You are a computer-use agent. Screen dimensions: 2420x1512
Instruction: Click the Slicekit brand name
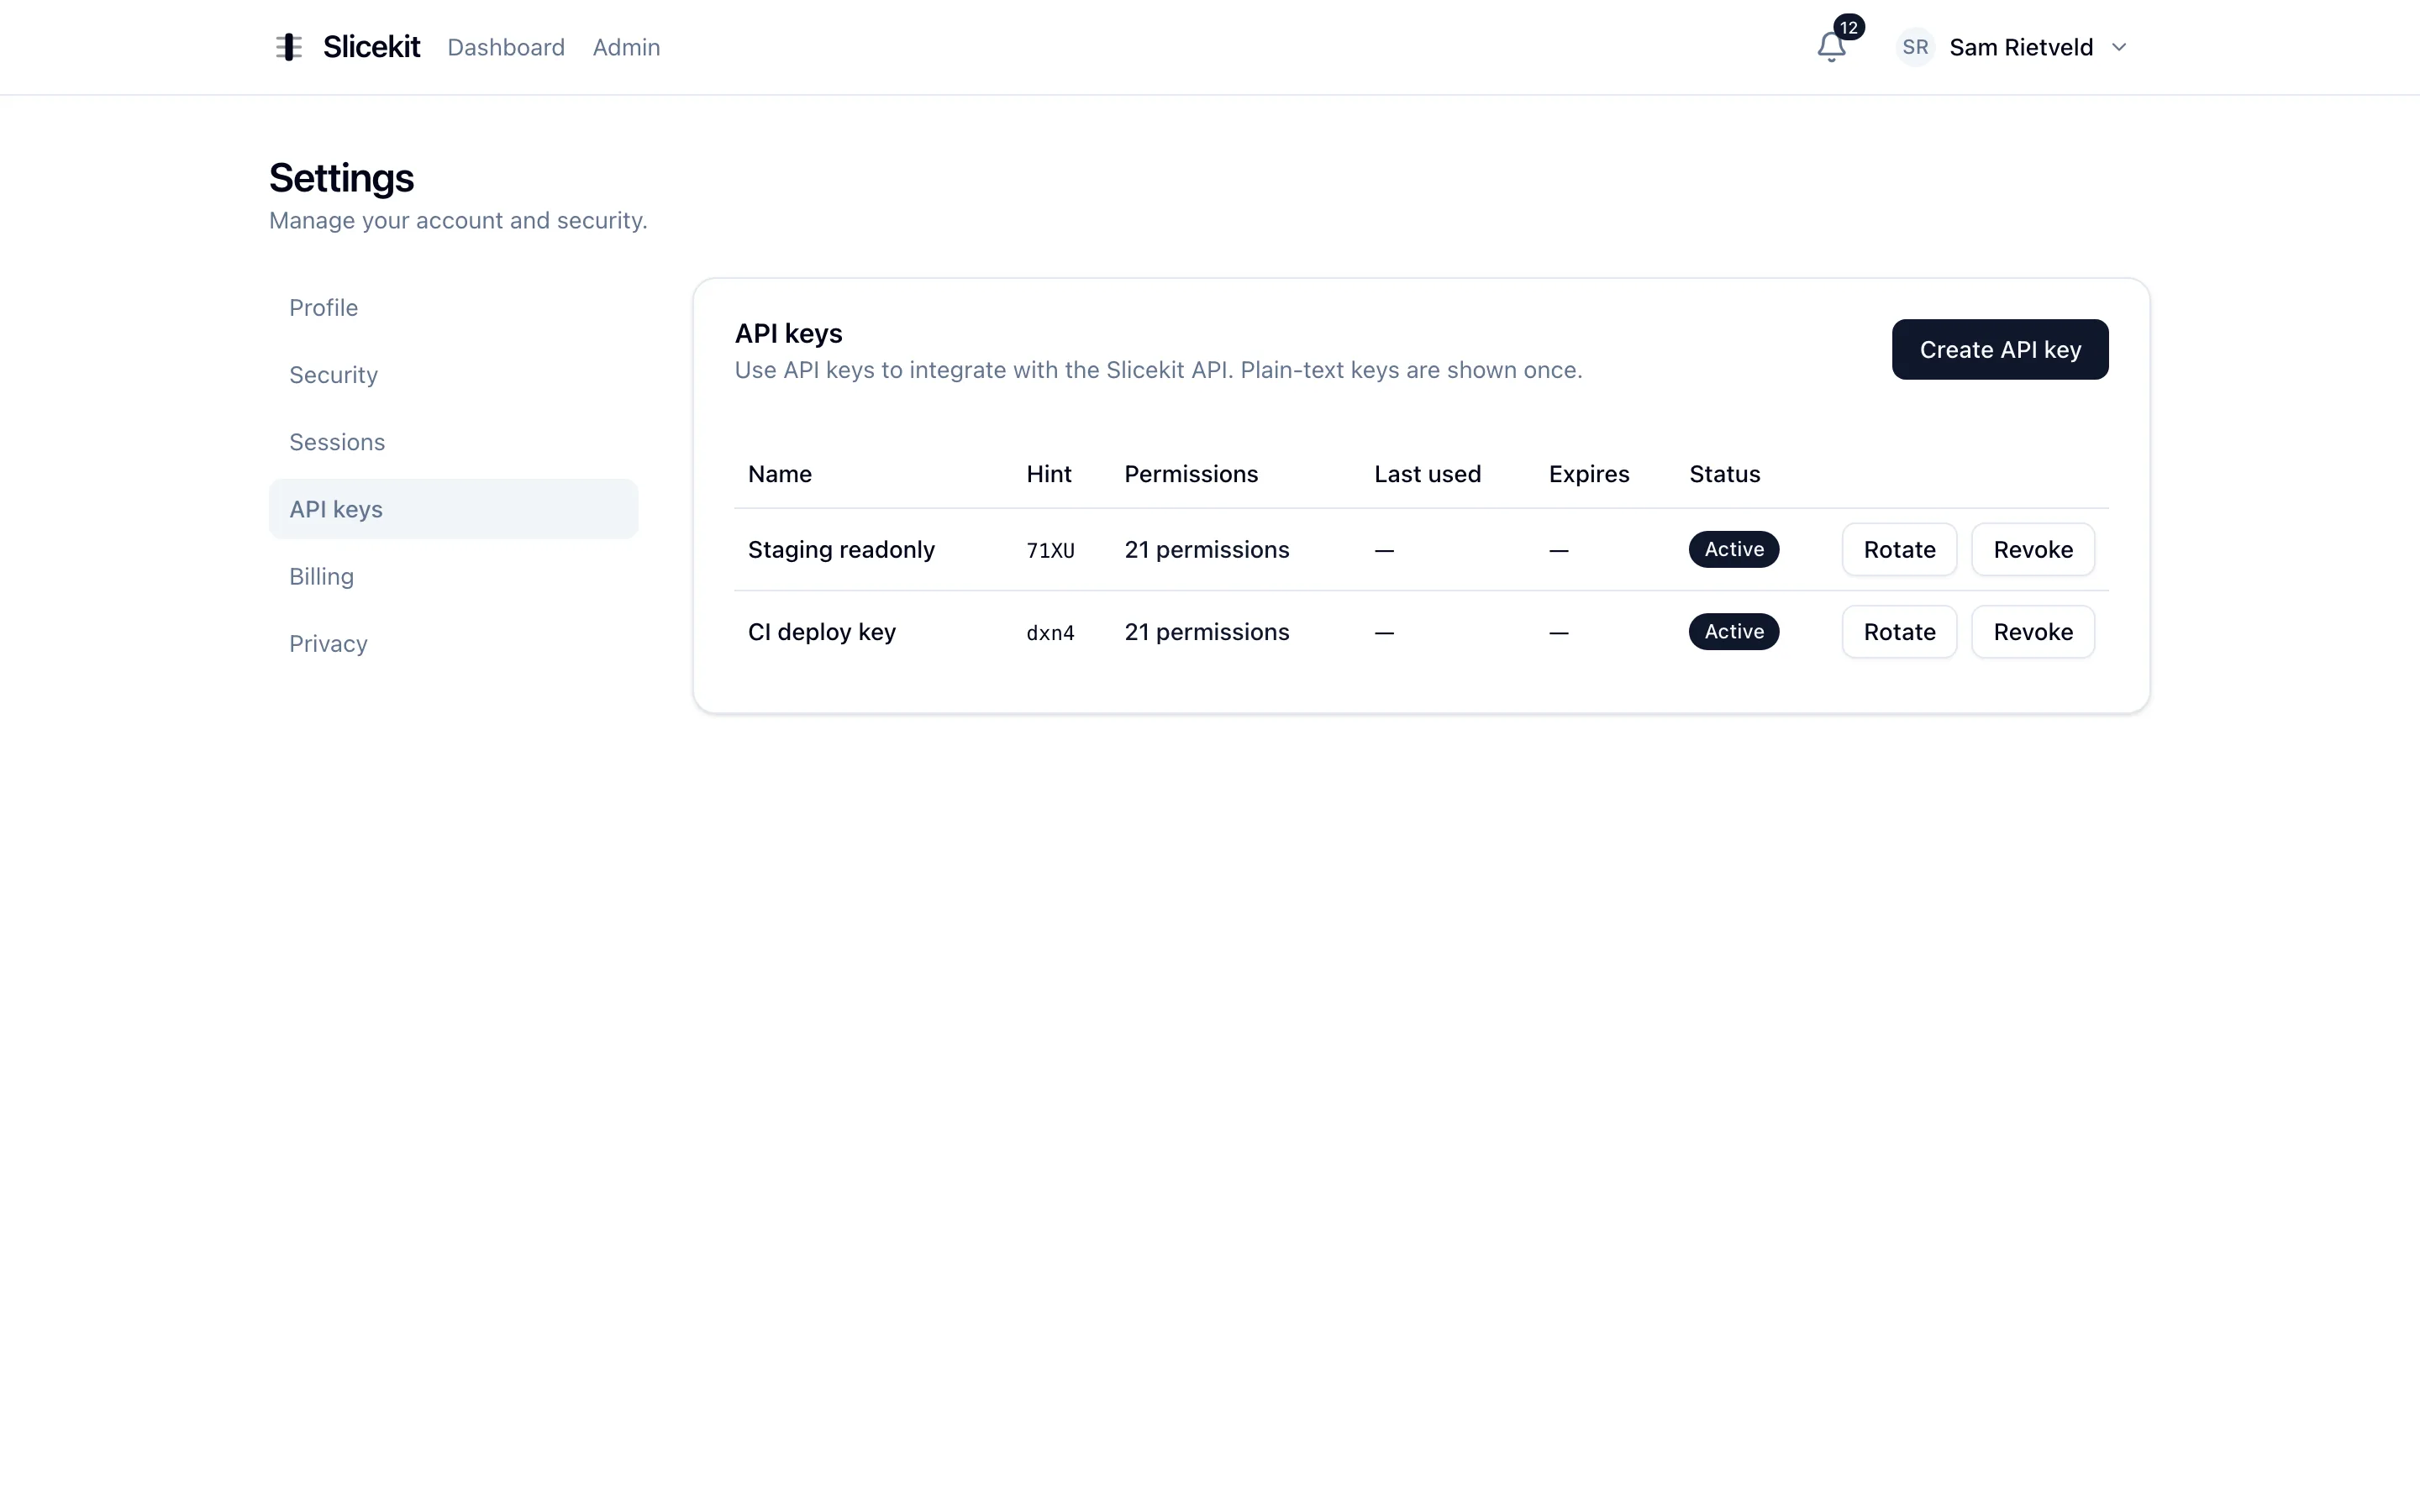click(371, 47)
